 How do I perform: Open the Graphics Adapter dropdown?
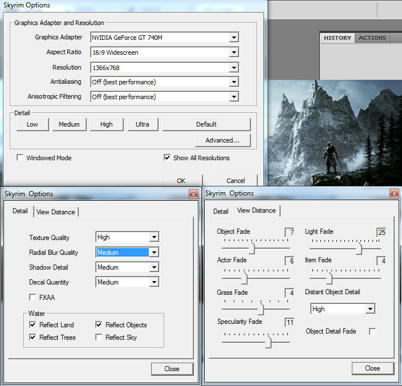[x=164, y=37]
